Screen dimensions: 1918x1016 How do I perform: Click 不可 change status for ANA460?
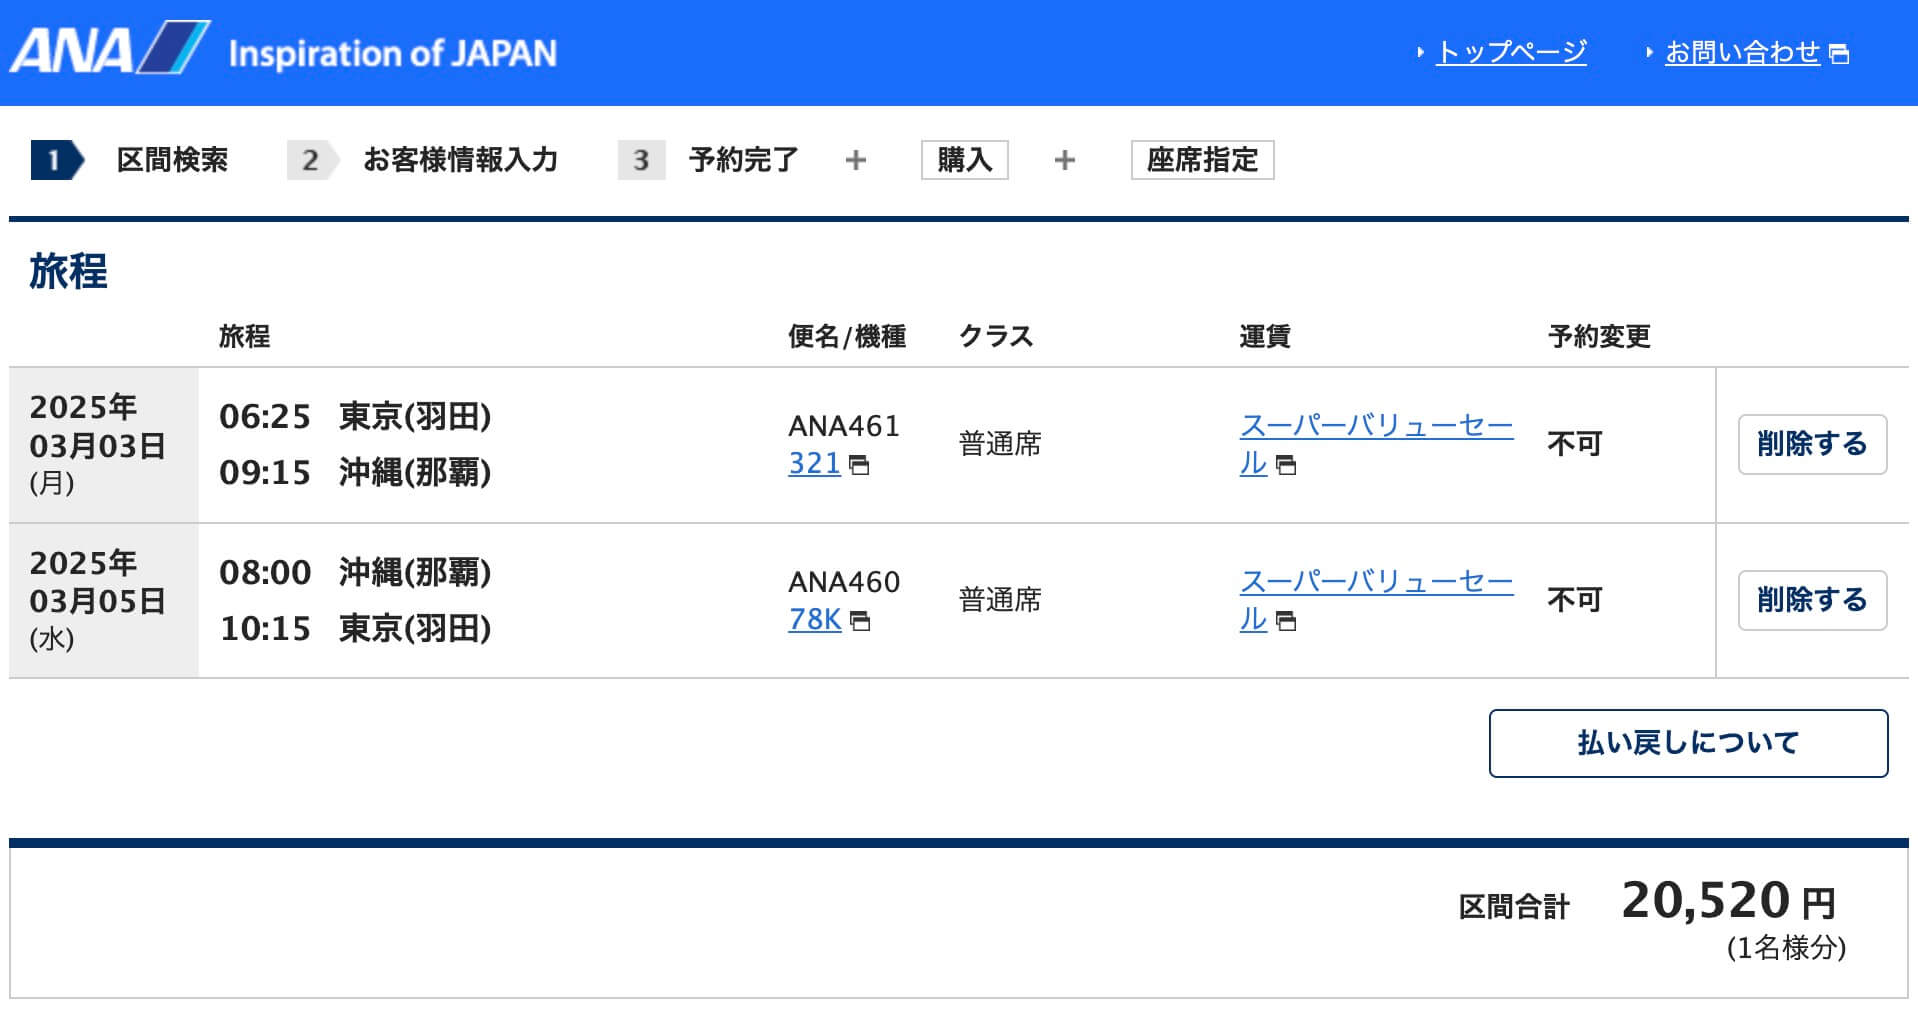coord(1575,600)
